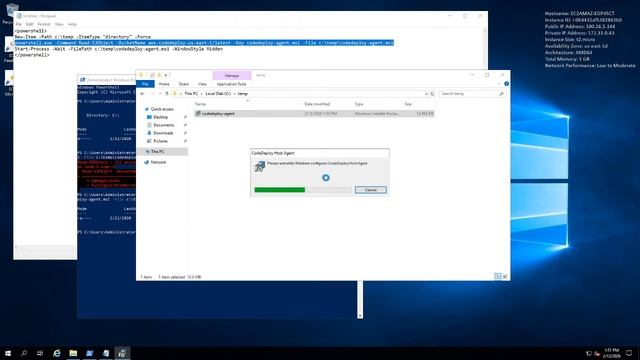
Task: Click the highlighted Read-S3Object line in Notepad
Action: (204, 42)
